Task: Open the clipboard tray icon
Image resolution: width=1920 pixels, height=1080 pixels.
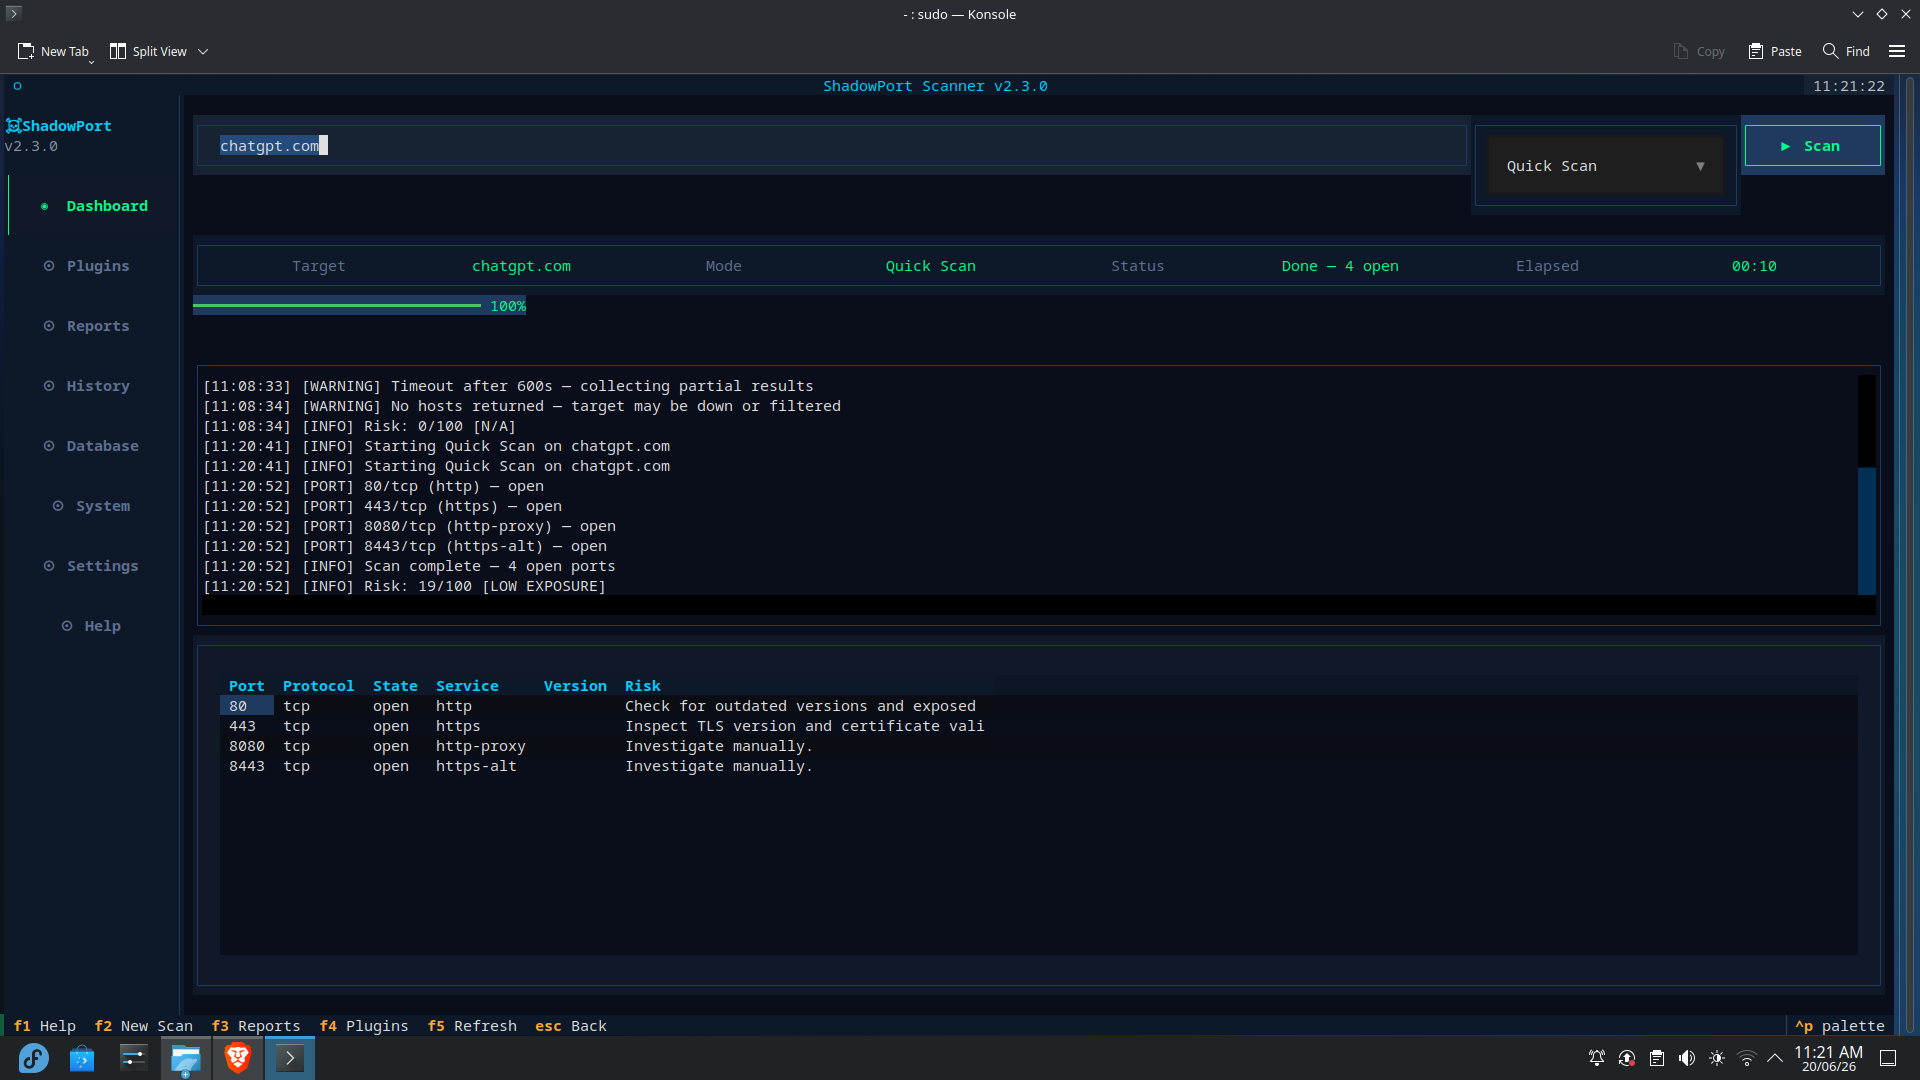Action: click(x=1657, y=1058)
